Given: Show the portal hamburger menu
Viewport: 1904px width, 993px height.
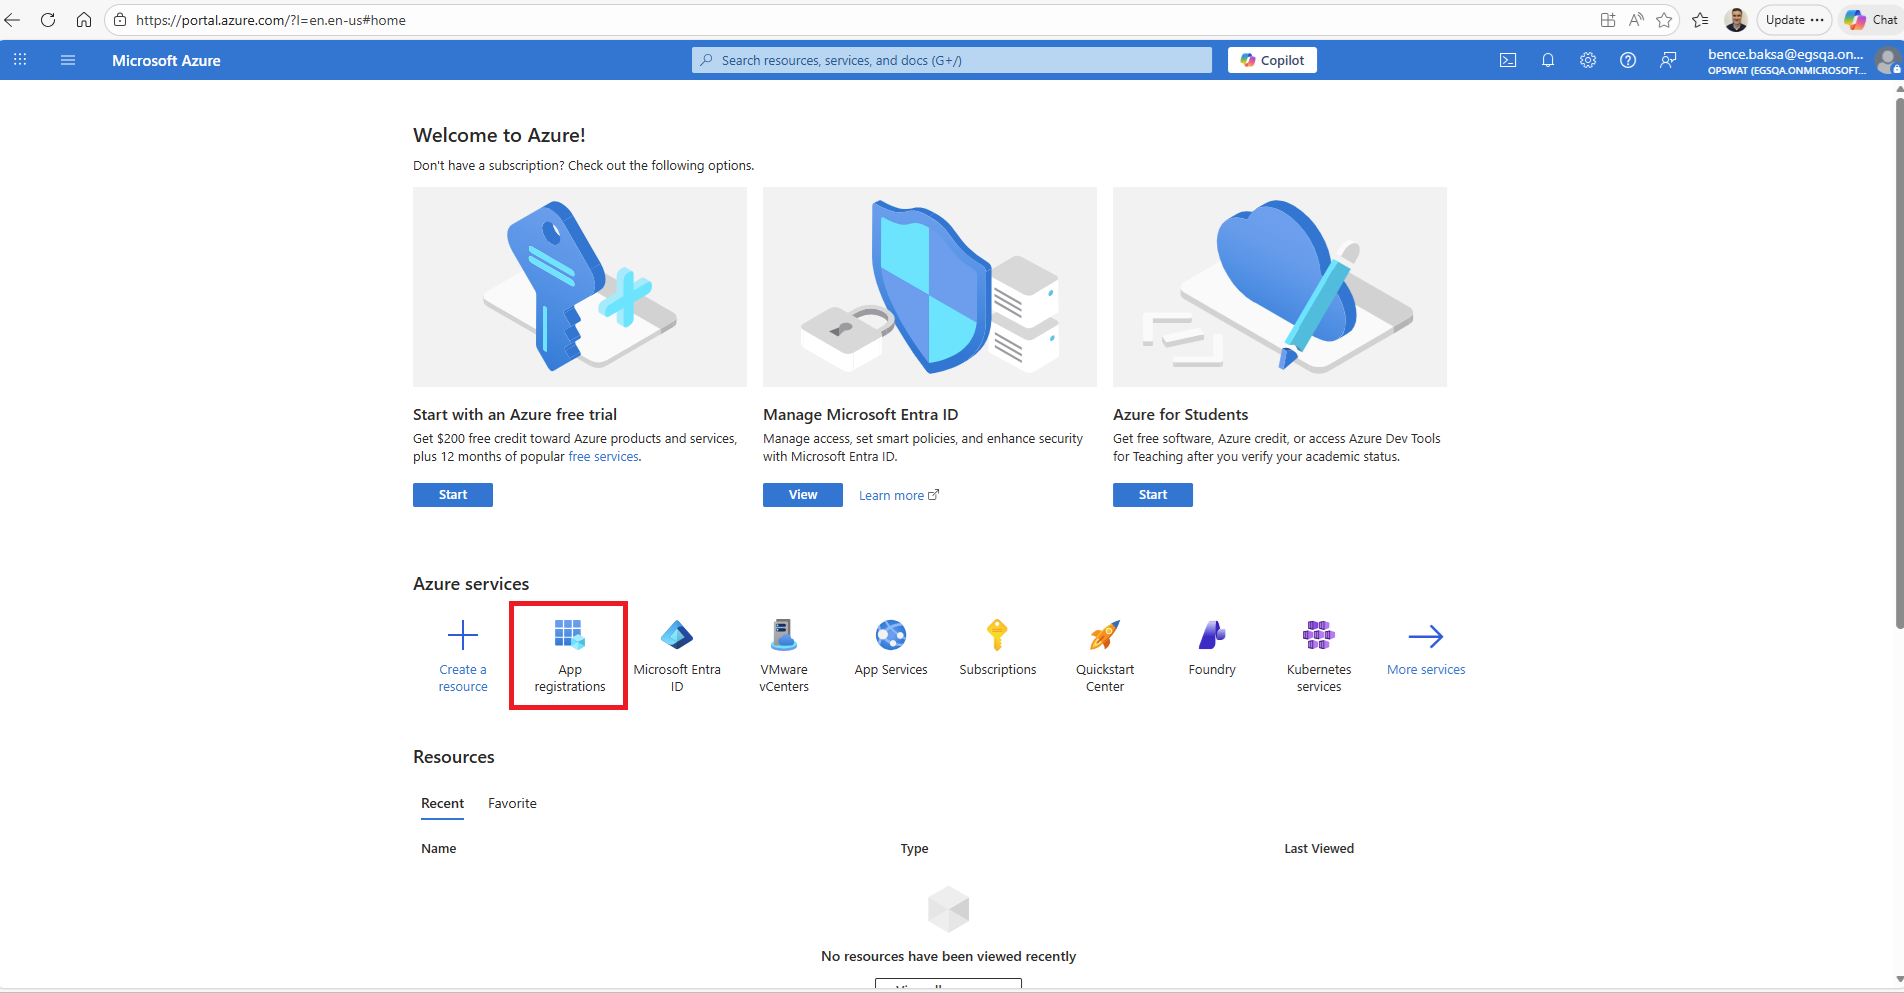Looking at the screenshot, I should coord(68,60).
